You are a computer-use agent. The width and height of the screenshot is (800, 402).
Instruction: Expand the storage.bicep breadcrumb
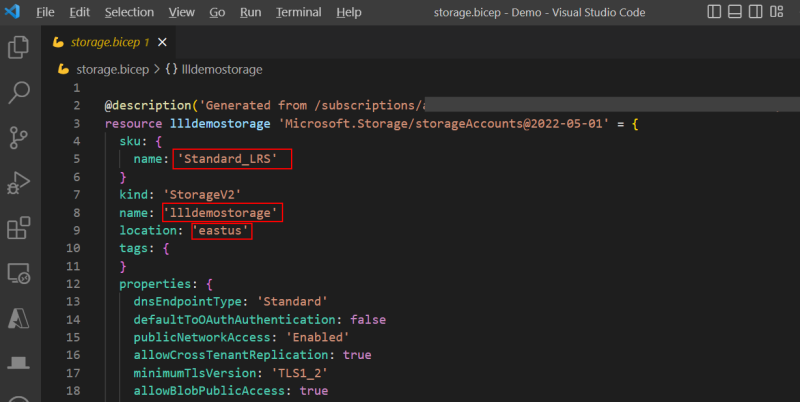pyautogui.click(x=110, y=69)
